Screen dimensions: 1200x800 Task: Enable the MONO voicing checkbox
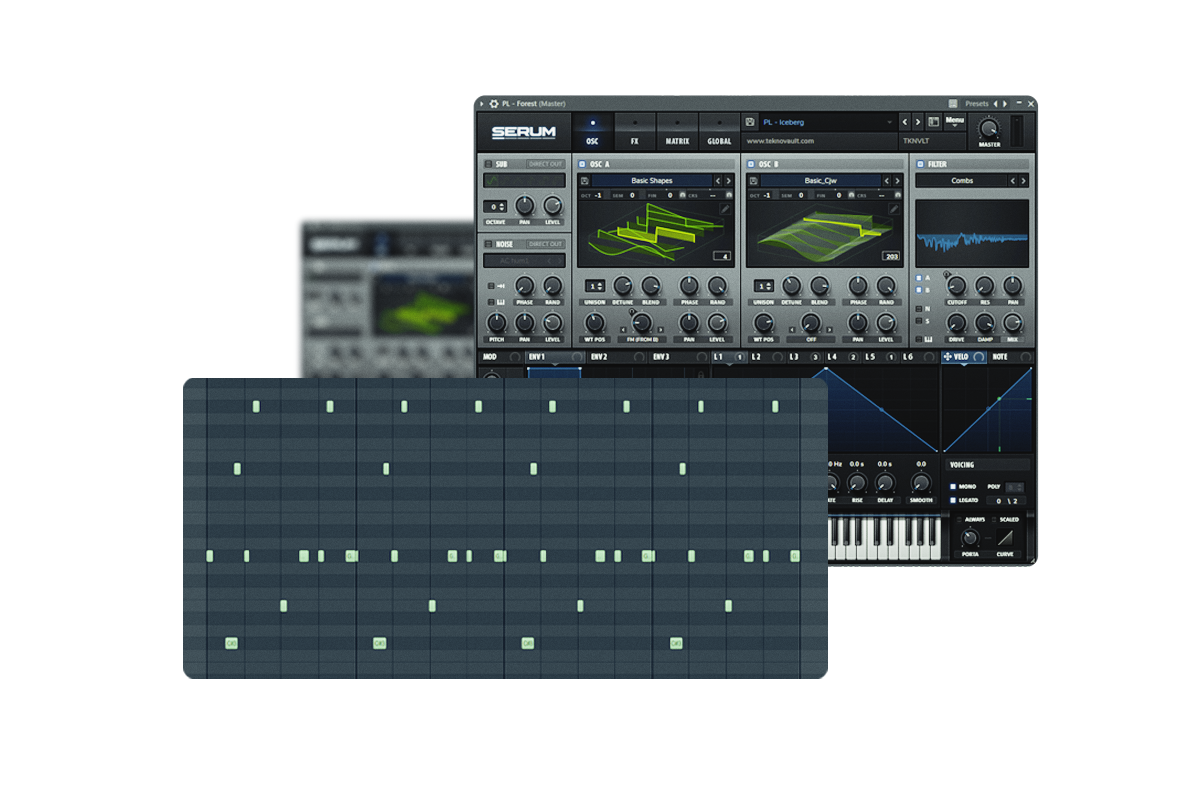click(953, 486)
